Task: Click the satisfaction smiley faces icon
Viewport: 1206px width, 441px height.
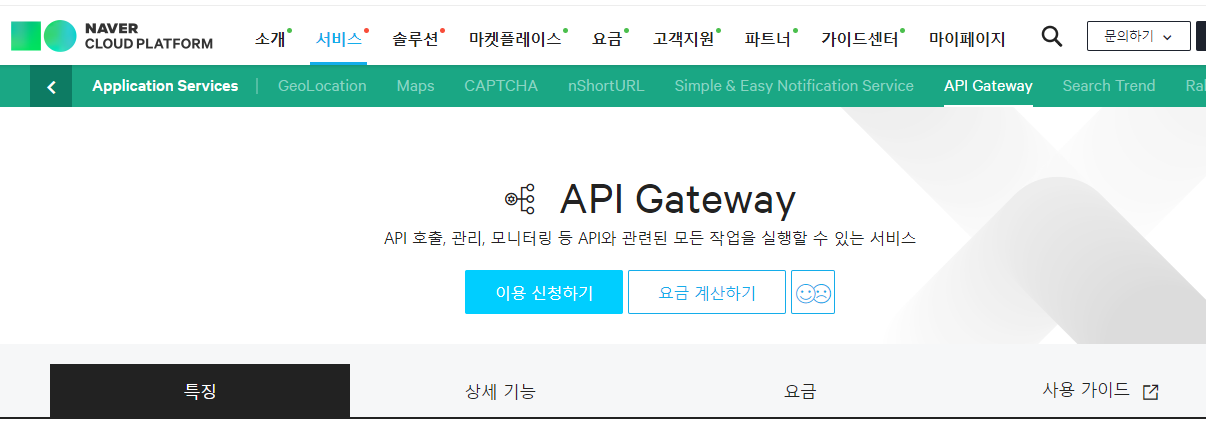Action: (813, 292)
